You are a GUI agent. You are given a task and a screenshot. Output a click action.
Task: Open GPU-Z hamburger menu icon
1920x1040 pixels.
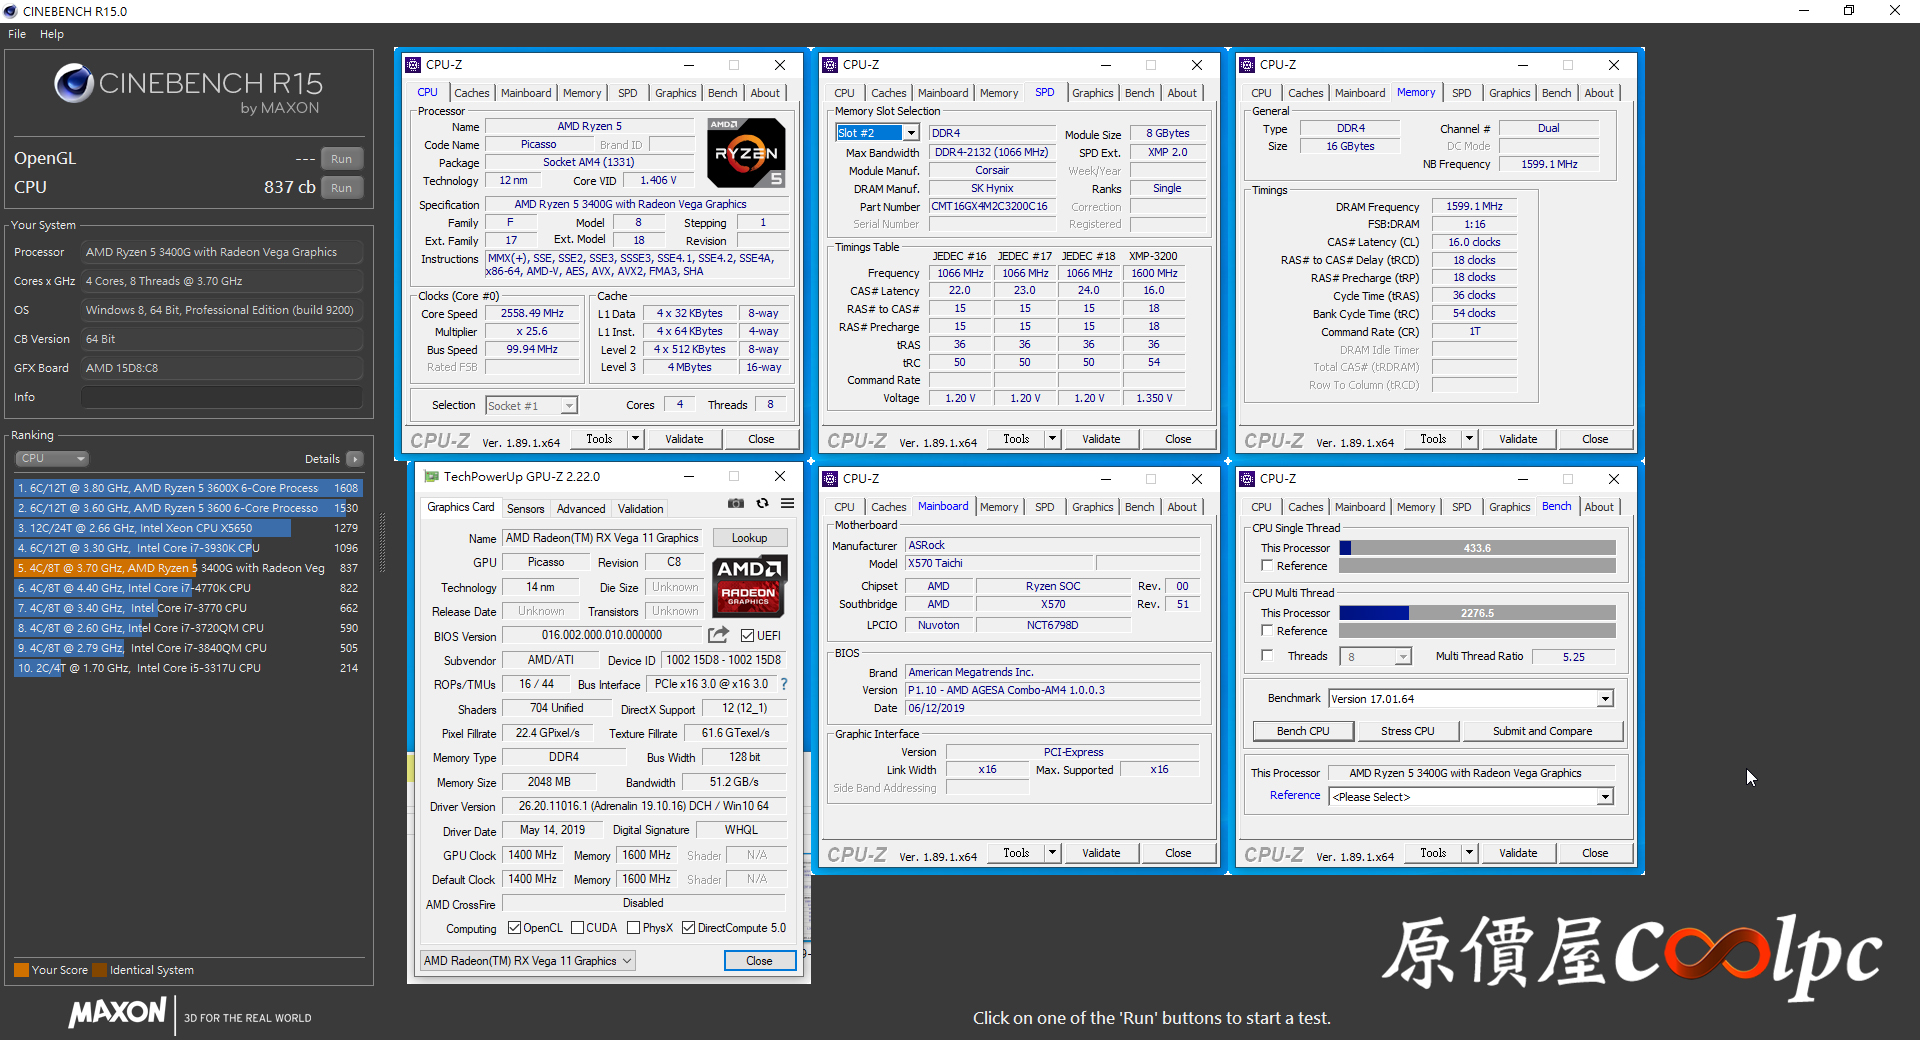(788, 504)
